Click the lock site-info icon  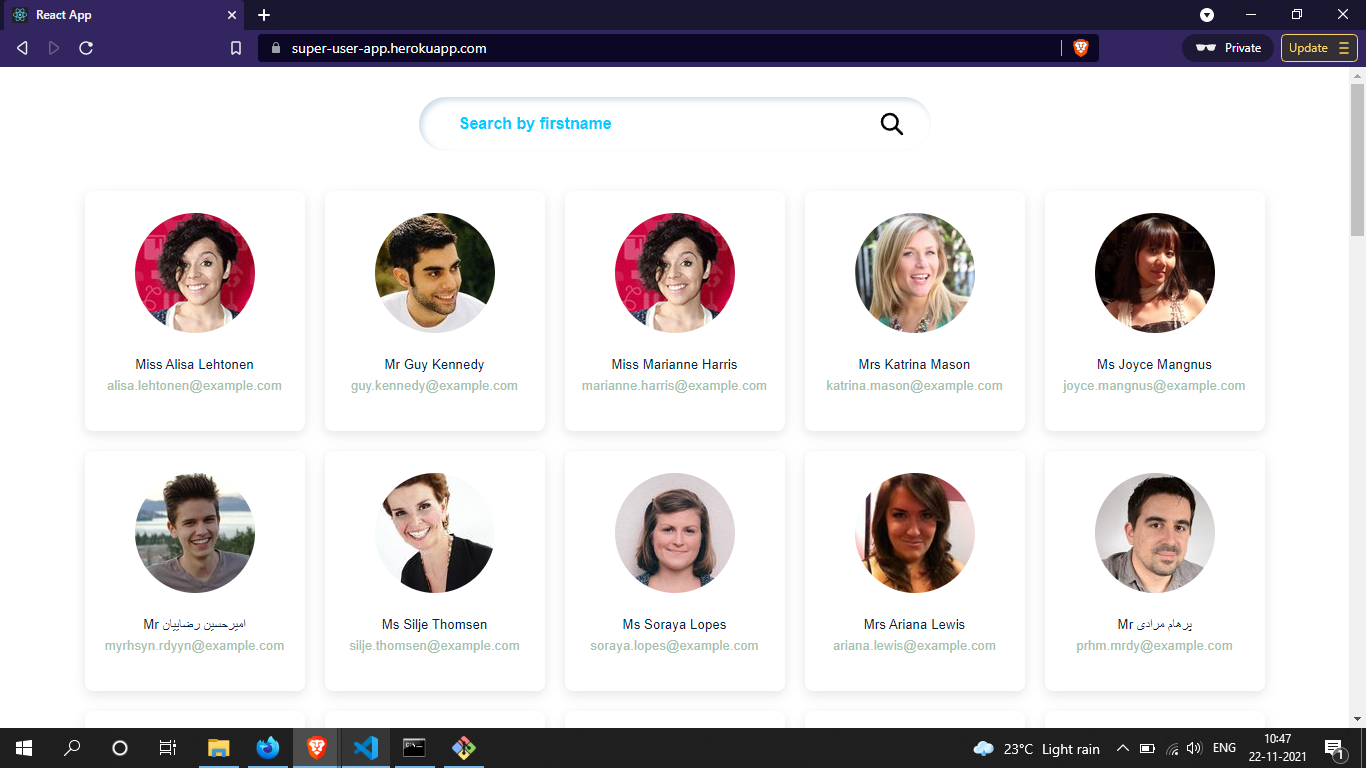[x=276, y=48]
